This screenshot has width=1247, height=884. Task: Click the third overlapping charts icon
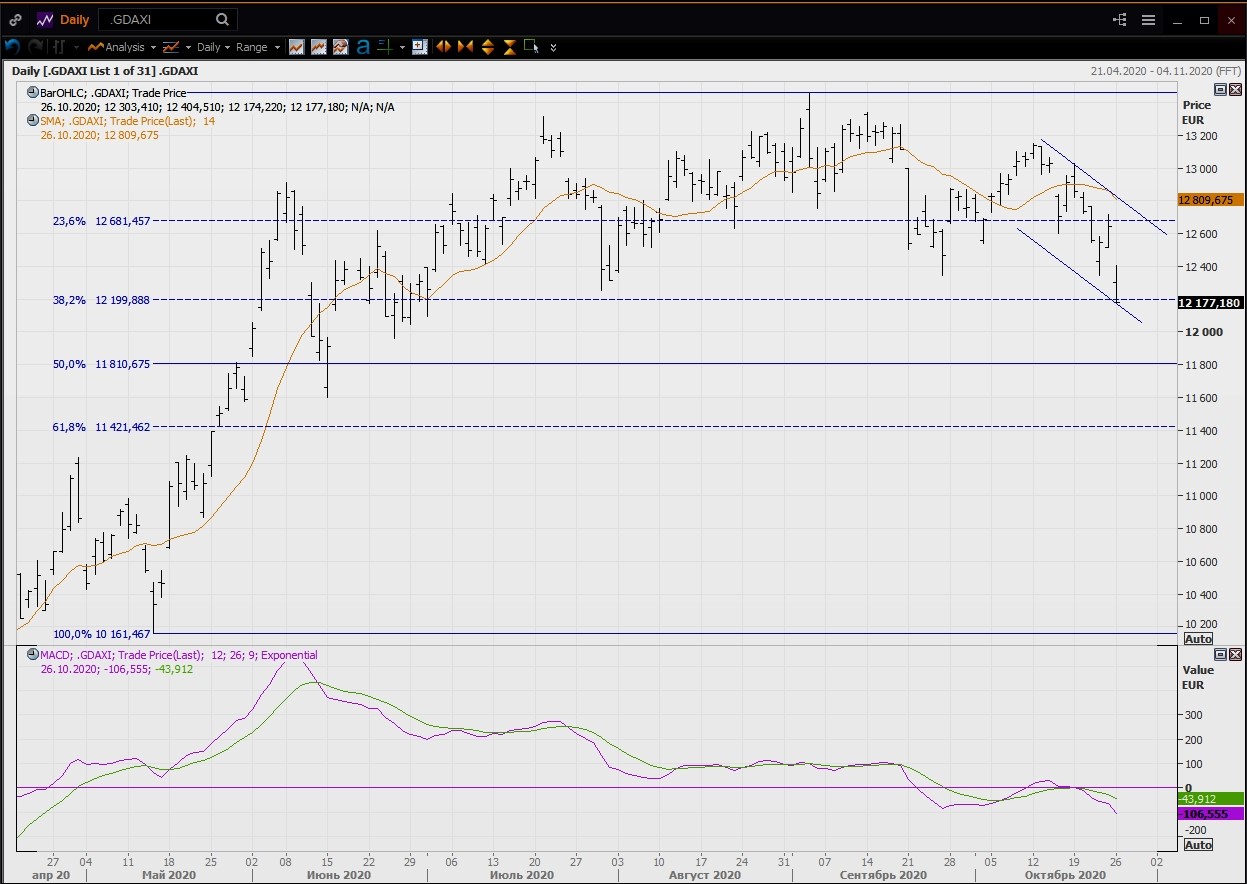click(x=340, y=46)
